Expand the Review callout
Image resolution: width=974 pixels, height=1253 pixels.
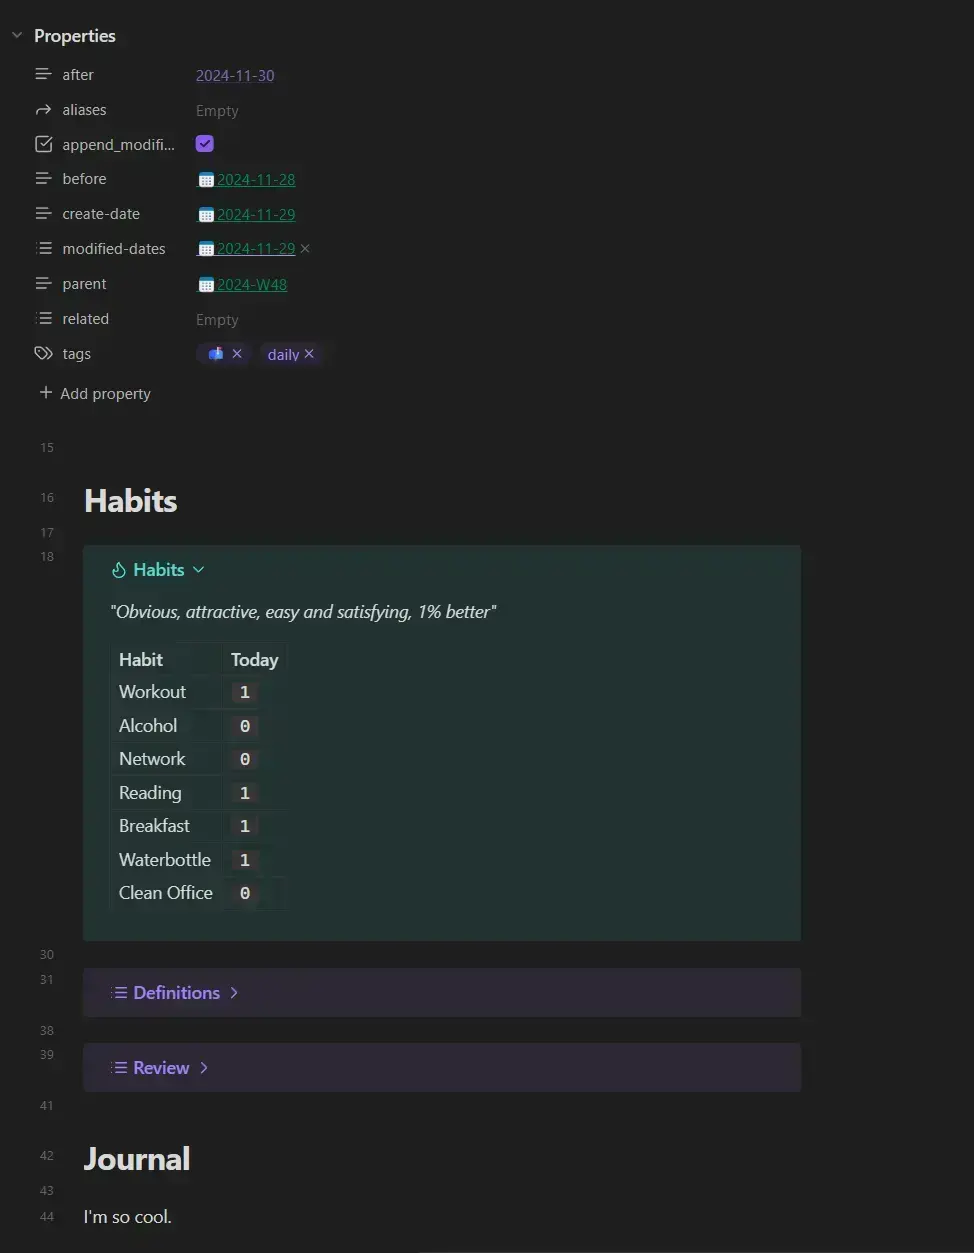204,1068
